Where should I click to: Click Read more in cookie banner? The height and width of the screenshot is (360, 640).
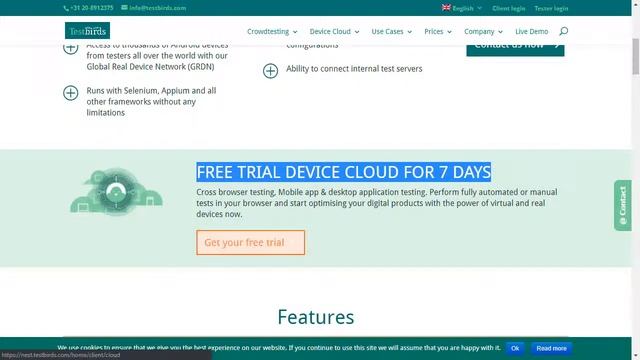pos(551,348)
